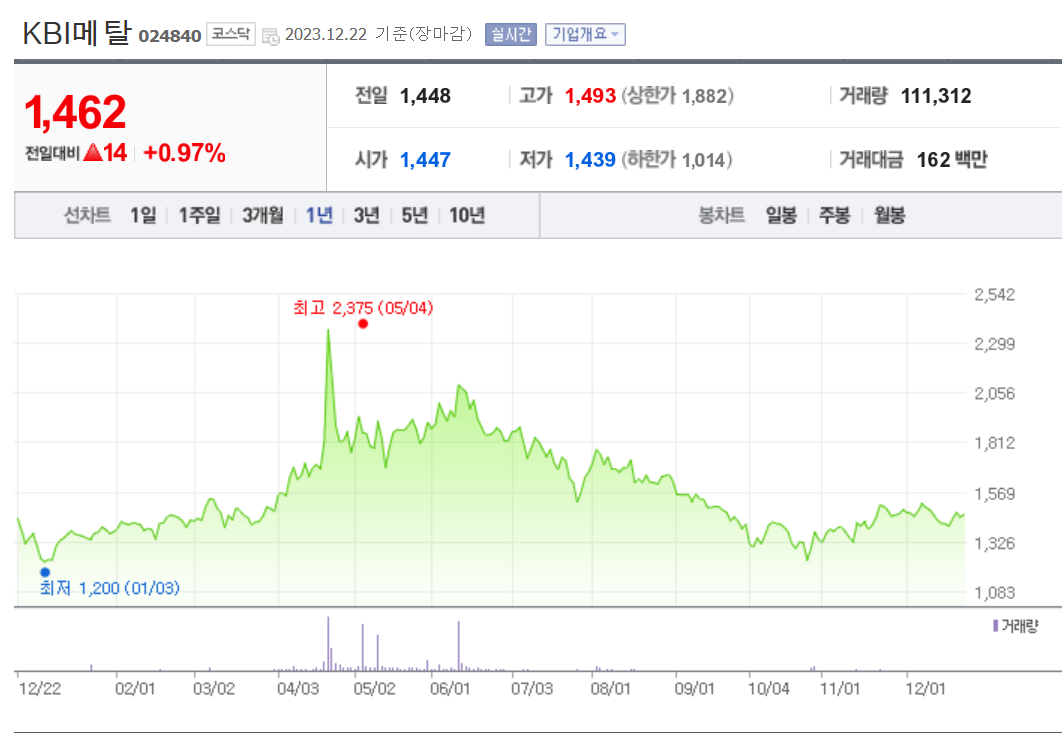Select the 1일 line chart tab
This screenshot has width=1062, height=733.
point(143,215)
